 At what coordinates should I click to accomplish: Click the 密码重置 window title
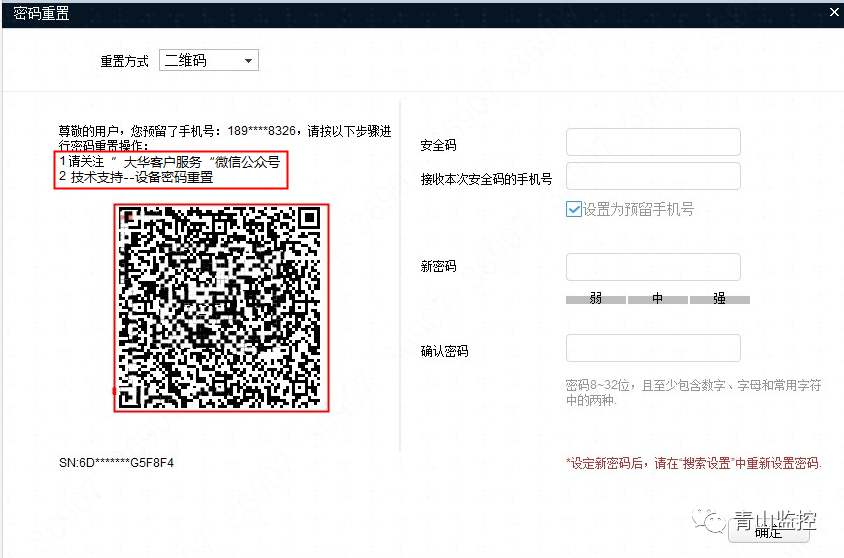tap(41, 13)
